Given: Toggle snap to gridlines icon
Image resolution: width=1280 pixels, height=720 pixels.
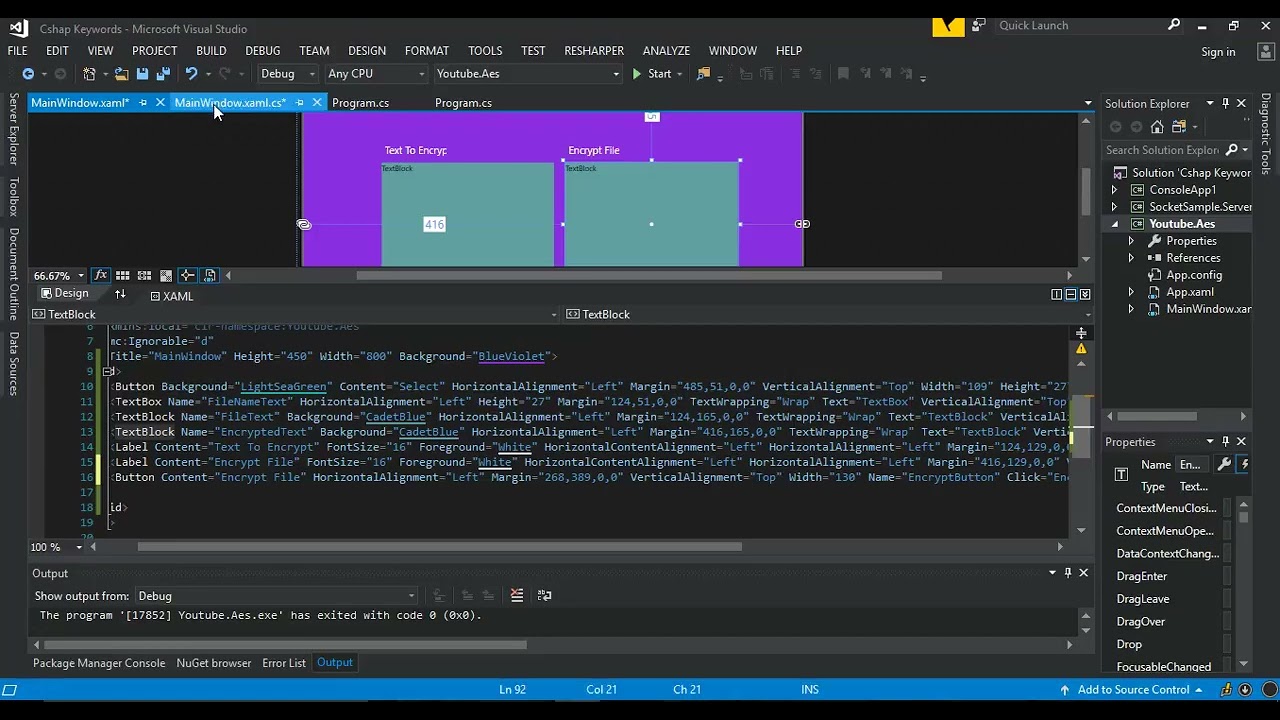Looking at the screenshot, I should [x=144, y=276].
